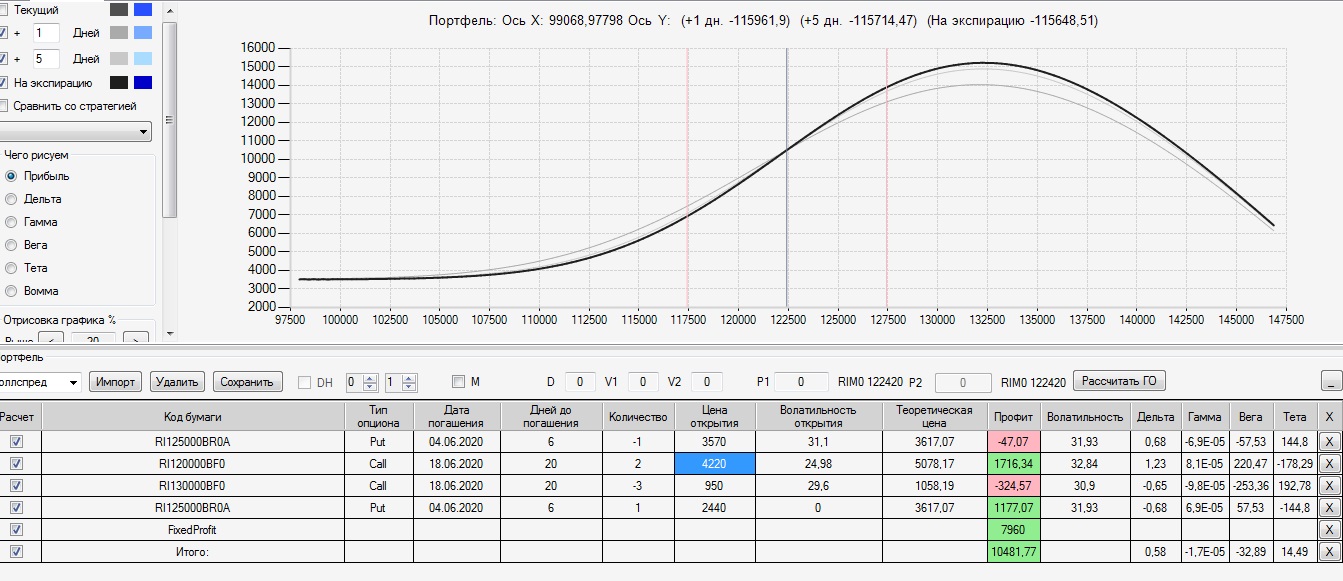Viewport: 1343px width, 581px height.
Task: Click the second DH stepper showing 1
Action: 400,382
